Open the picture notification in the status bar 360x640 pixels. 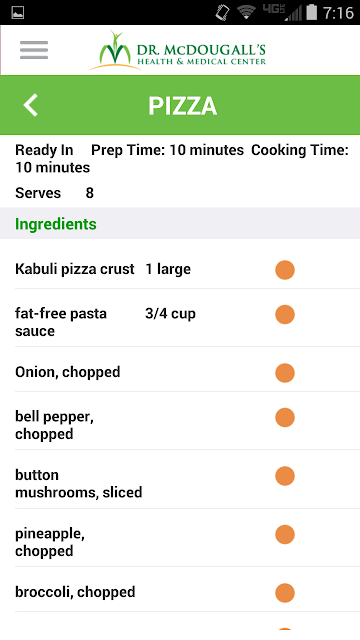[18, 13]
